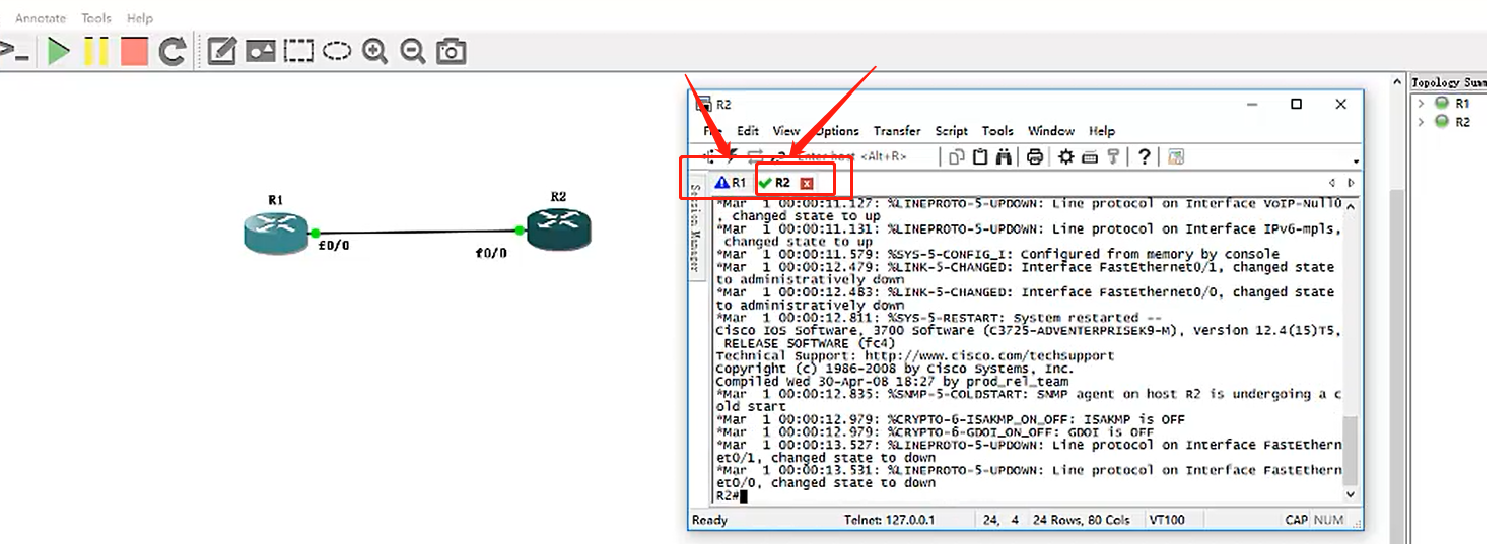Click the f0/0 label next to R1
Image resolution: width=1487 pixels, height=544 pixels.
(333, 245)
